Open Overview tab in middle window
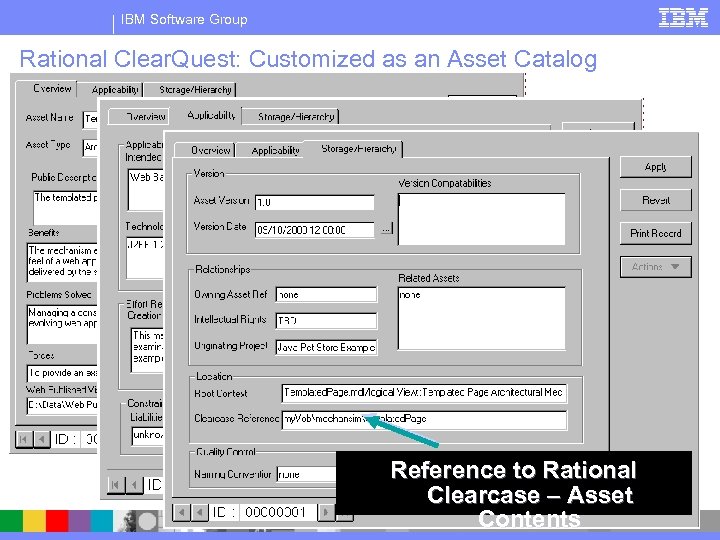This screenshot has height=540, width=720. [x=140, y=117]
